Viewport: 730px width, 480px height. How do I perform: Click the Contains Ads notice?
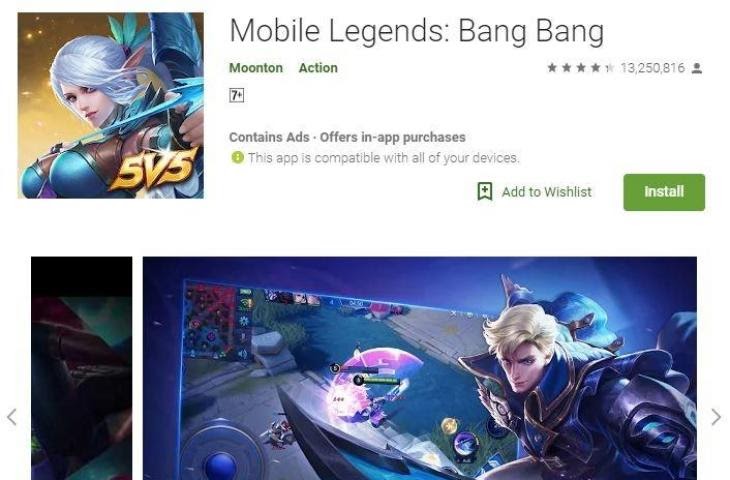[269, 137]
